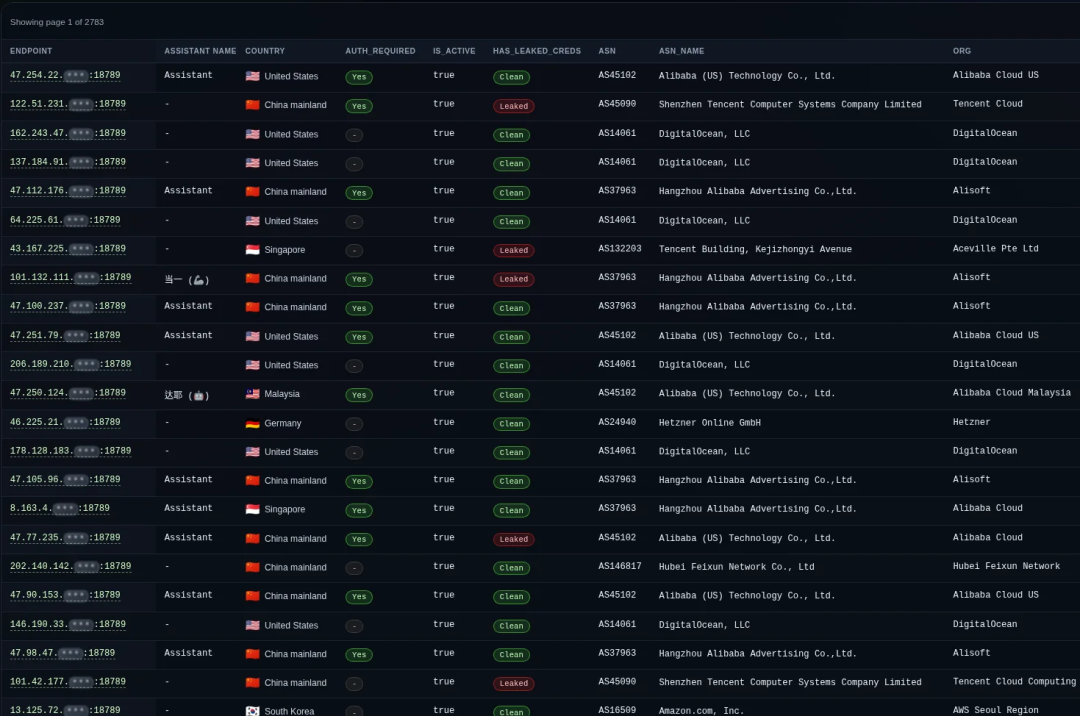Viewport: 1080px width, 716px height.
Task: Click the Yes auth badge in 47.98.47 row
Action: pos(359,654)
